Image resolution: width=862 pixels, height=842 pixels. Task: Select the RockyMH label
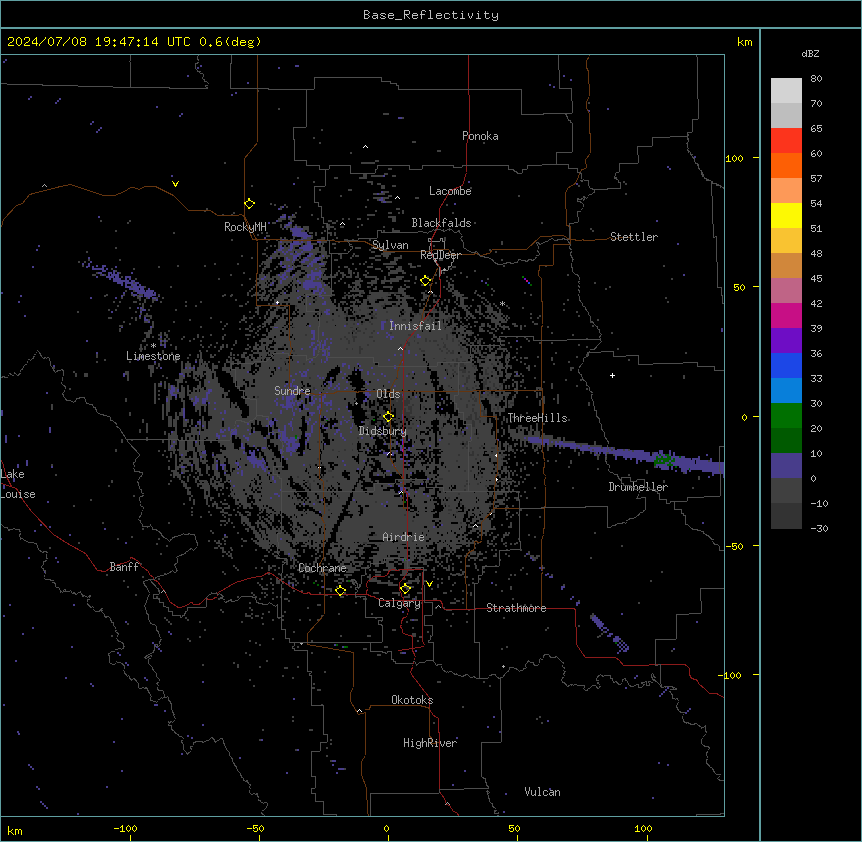tap(245, 226)
